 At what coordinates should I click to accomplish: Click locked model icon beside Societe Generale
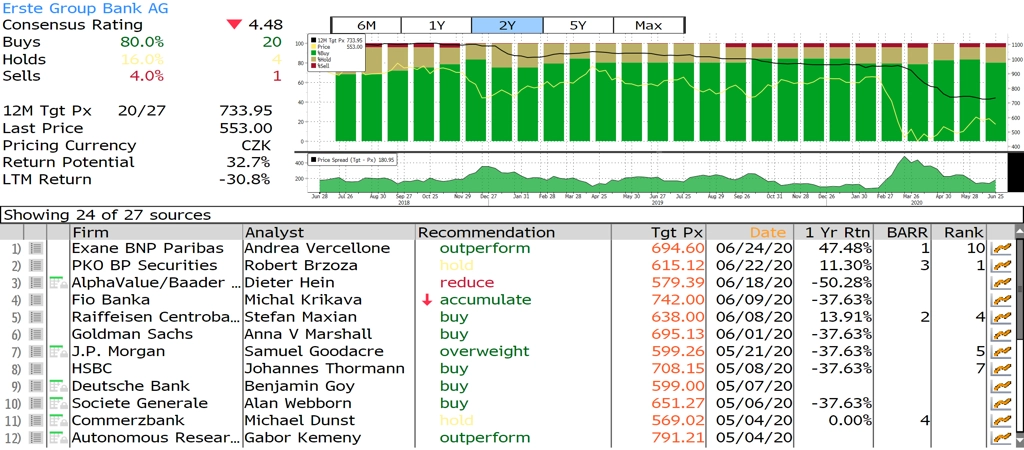click(59, 404)
